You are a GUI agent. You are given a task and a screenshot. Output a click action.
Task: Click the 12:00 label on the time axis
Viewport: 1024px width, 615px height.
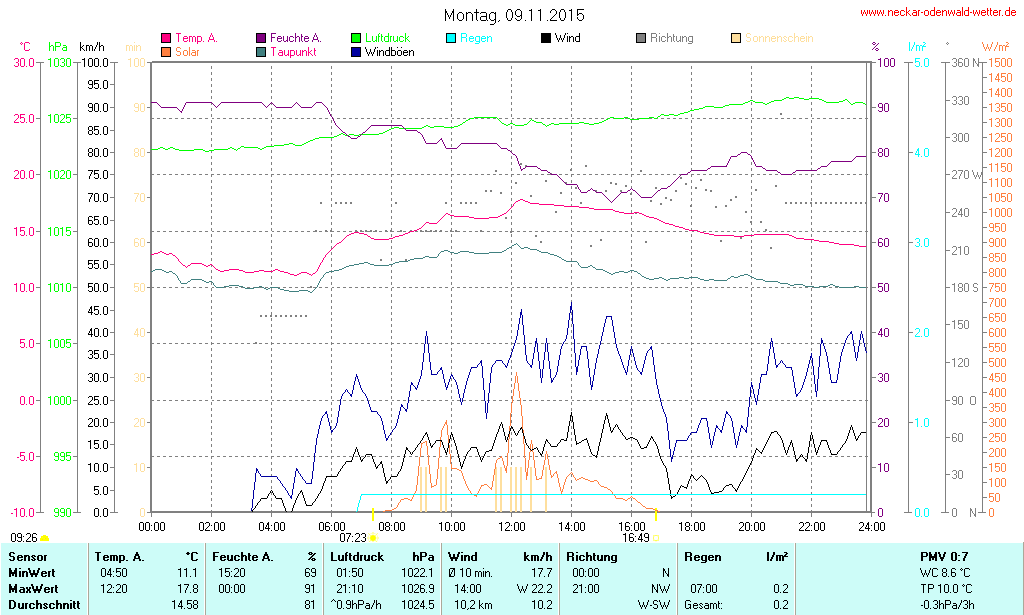pyautogui.click(x=512, y=526)
